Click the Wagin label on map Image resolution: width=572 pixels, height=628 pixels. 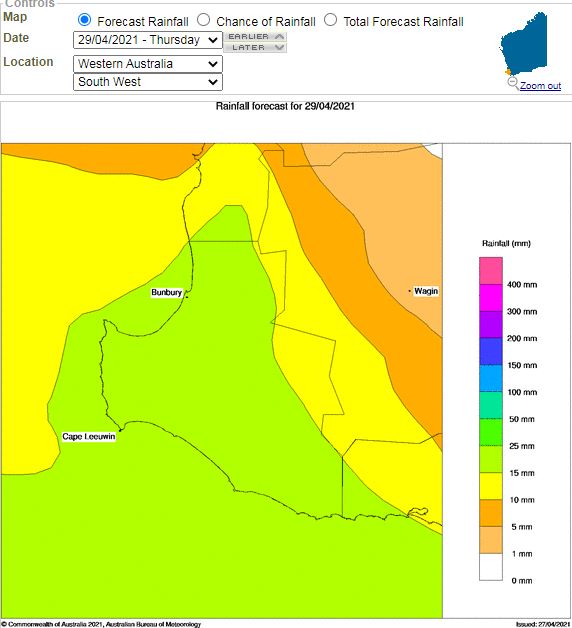(x=426, y=291)
